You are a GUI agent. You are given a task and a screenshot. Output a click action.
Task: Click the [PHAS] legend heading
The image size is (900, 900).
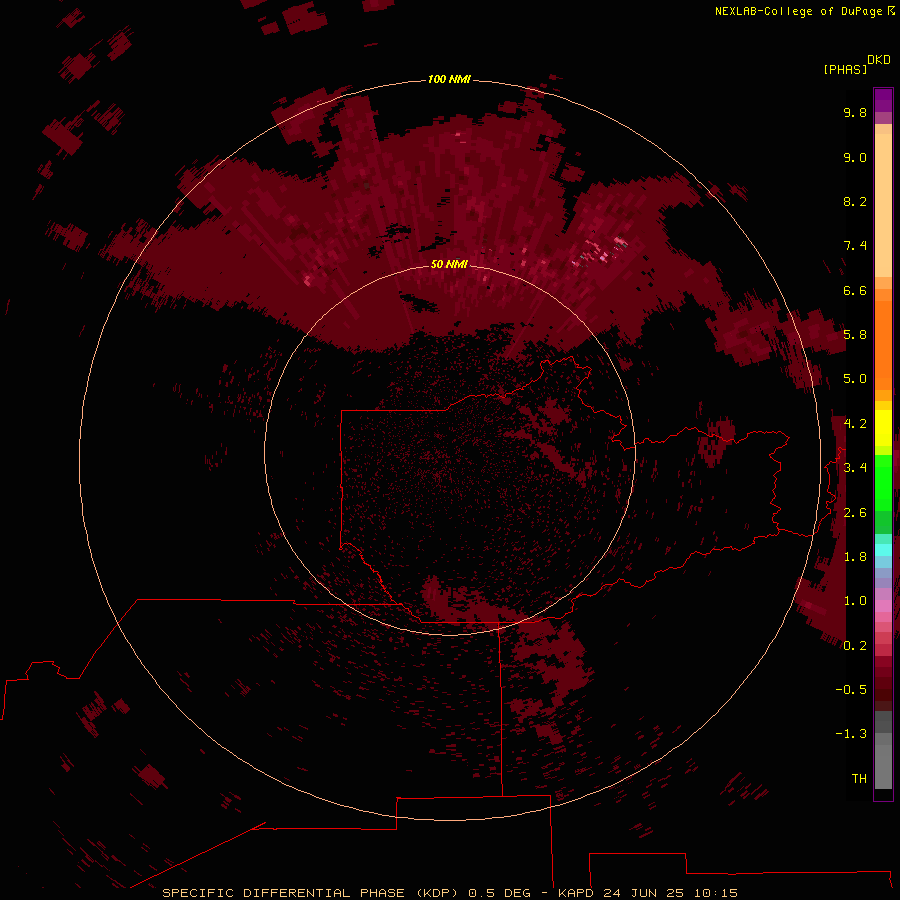(x=845, y=69)
